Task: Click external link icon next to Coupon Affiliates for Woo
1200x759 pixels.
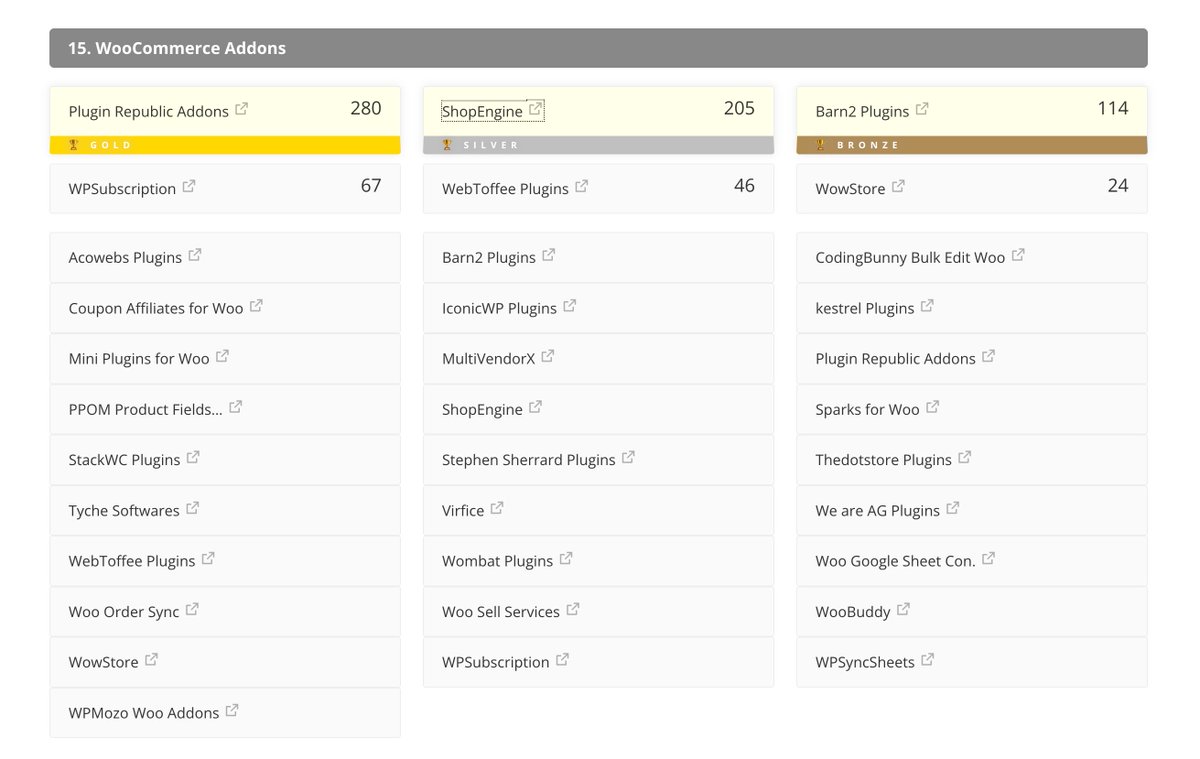Action: (256, 306)
